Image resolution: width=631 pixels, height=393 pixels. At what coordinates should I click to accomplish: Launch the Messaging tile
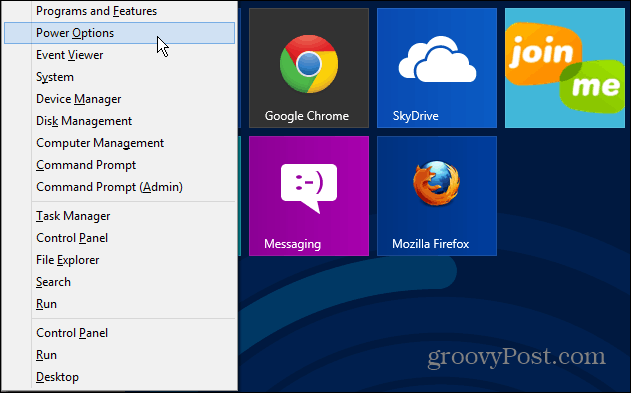pos(309,196)
